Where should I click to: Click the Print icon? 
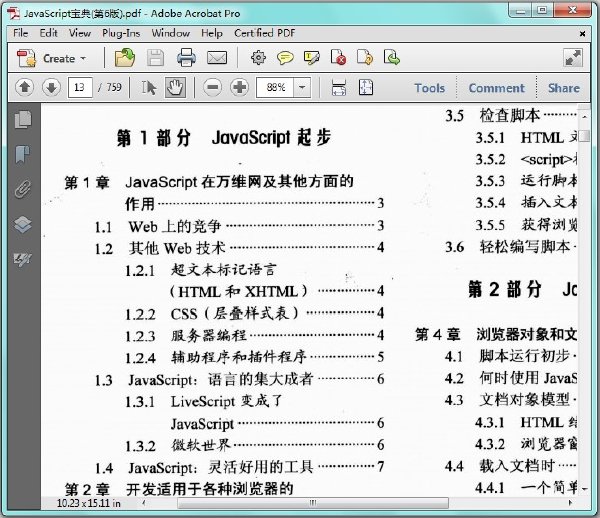click(186, 58)
